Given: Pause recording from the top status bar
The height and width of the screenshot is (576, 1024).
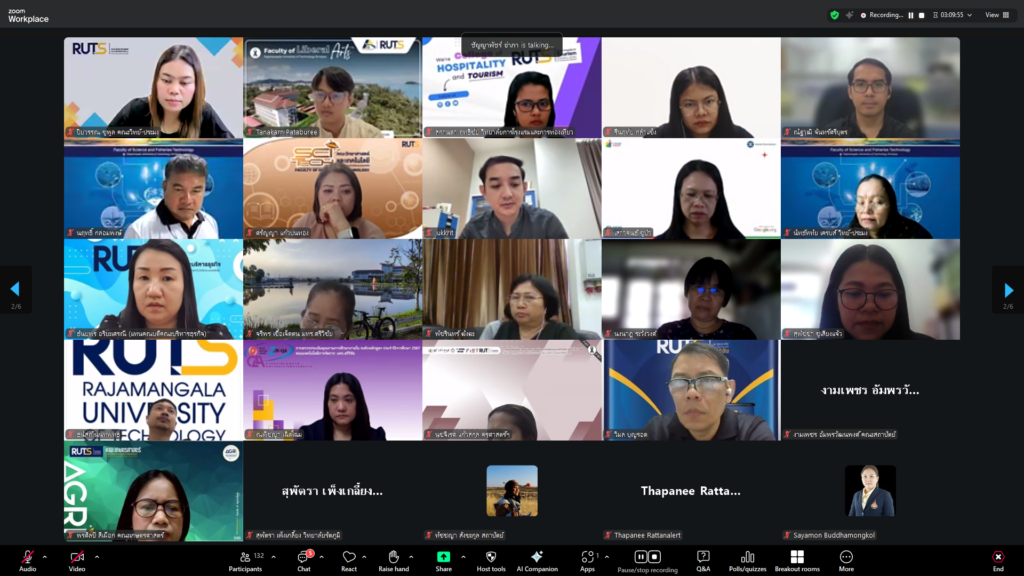Looking at the screenshot, I should 910,15.
